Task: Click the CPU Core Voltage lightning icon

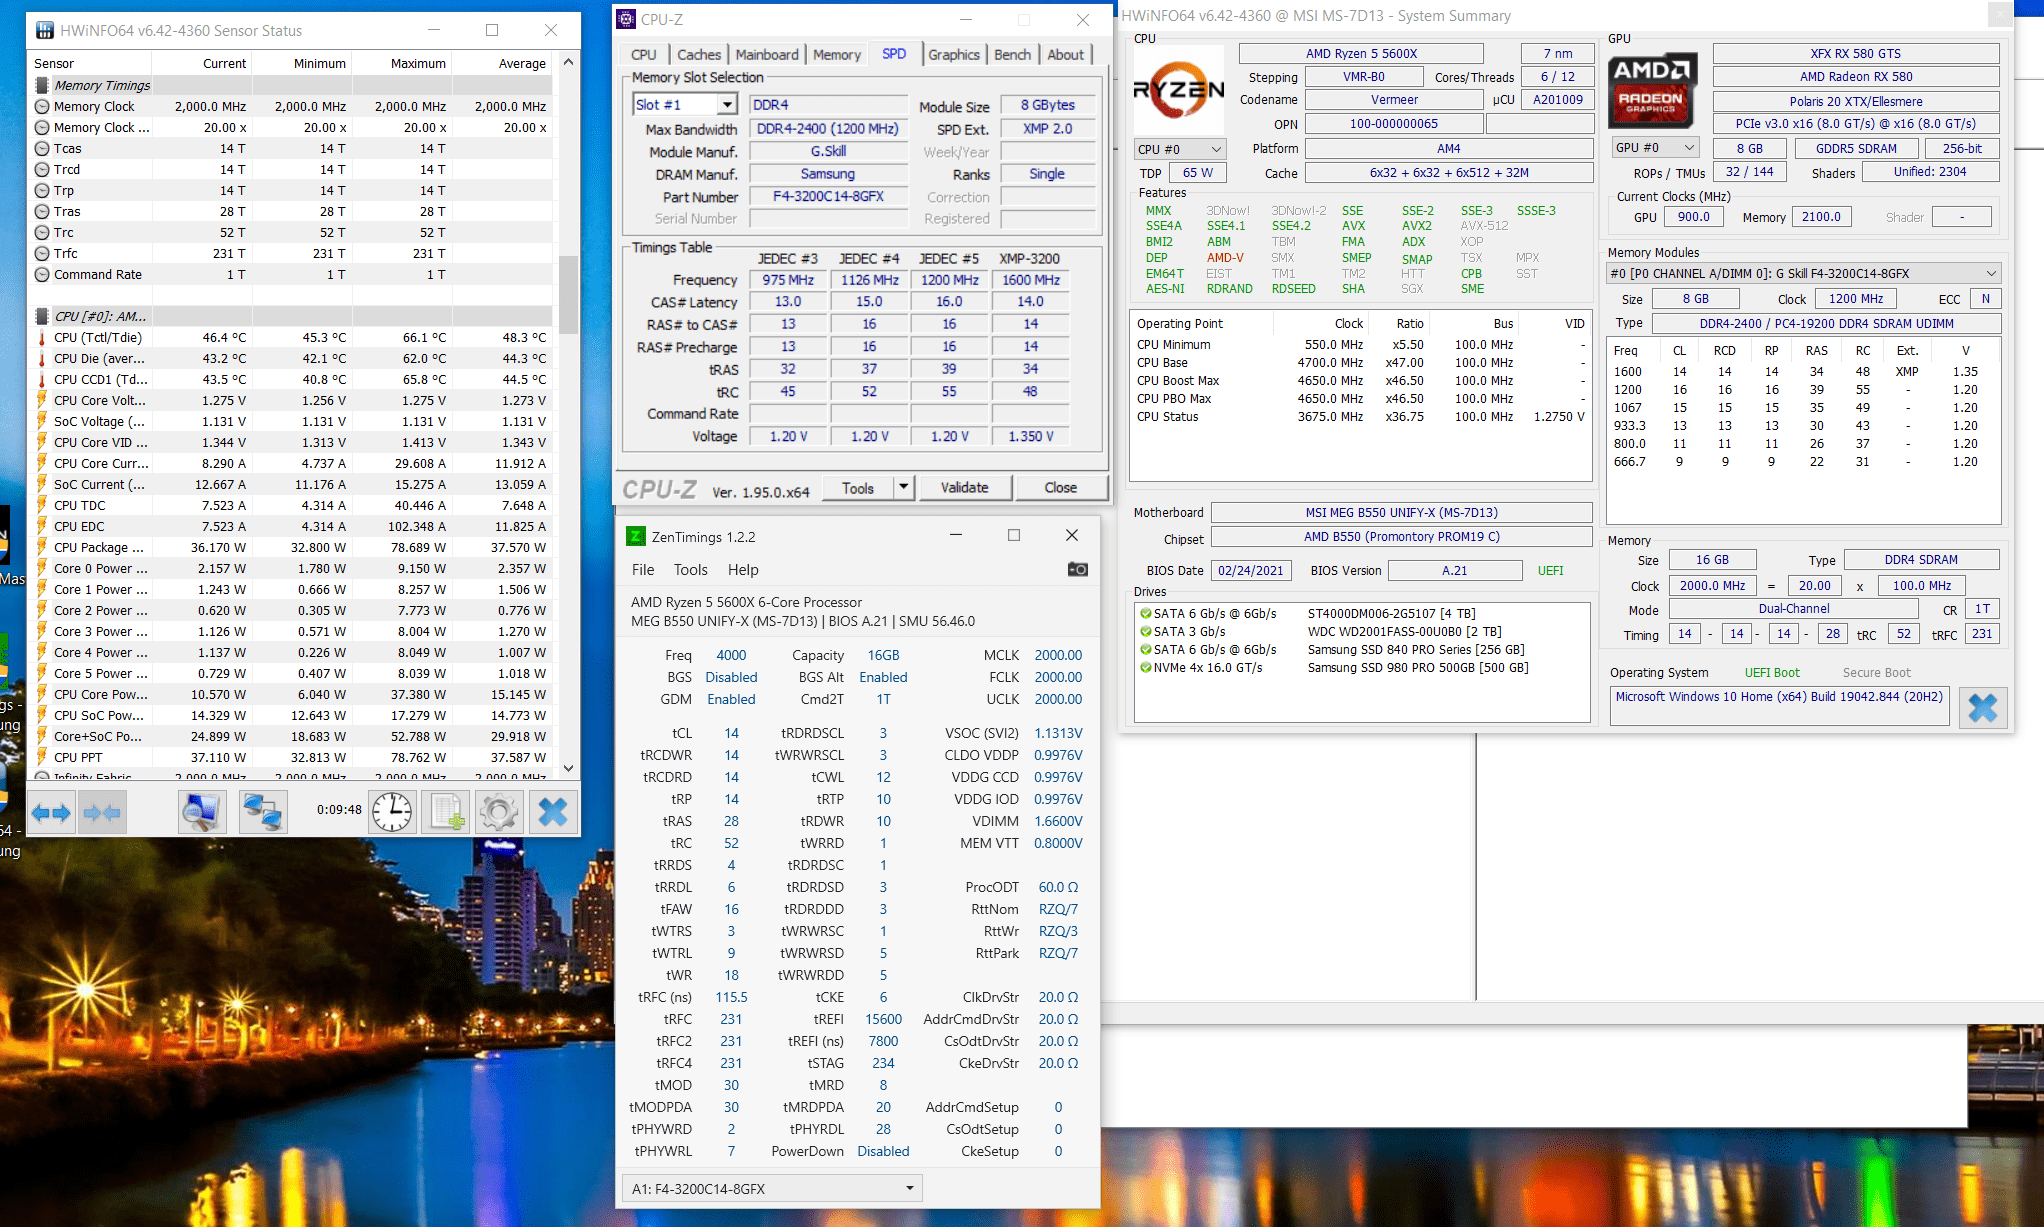Action: point(42,400)
